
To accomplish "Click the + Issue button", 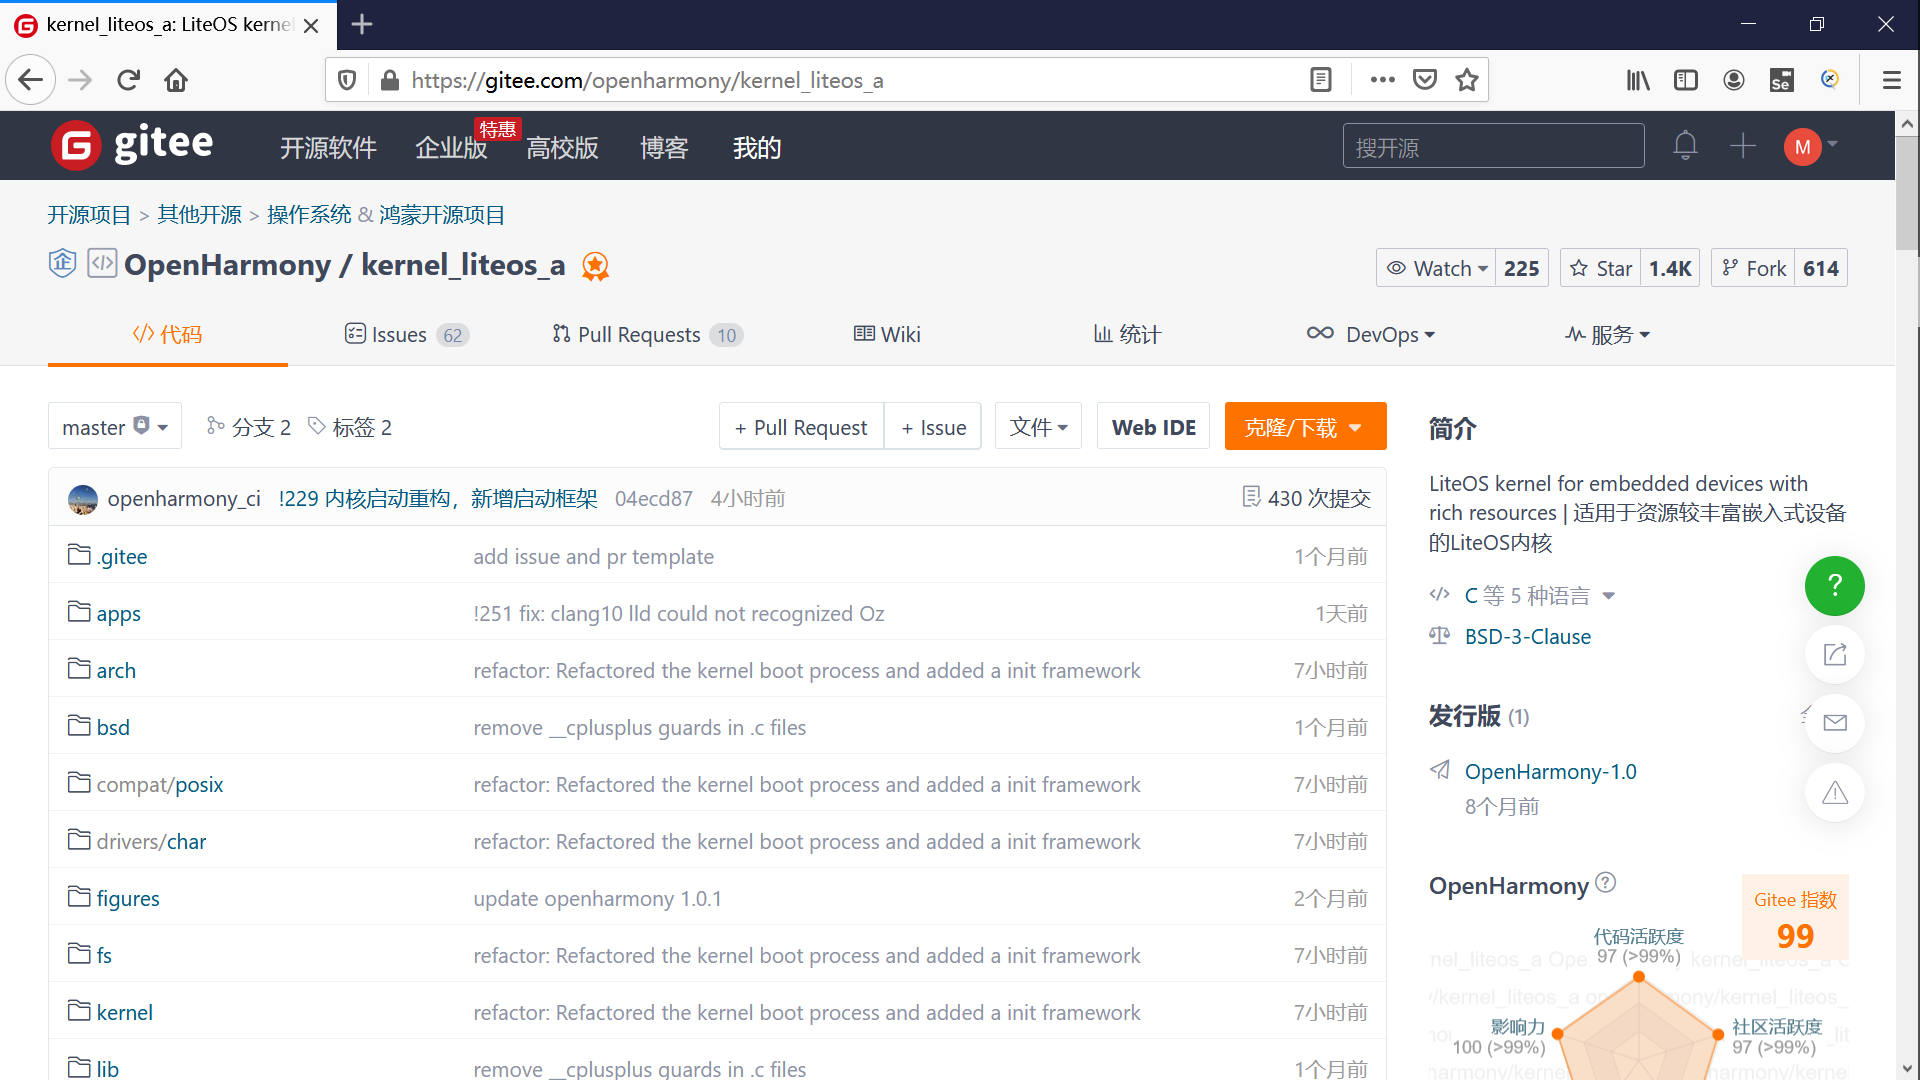I will click(933, 427).
